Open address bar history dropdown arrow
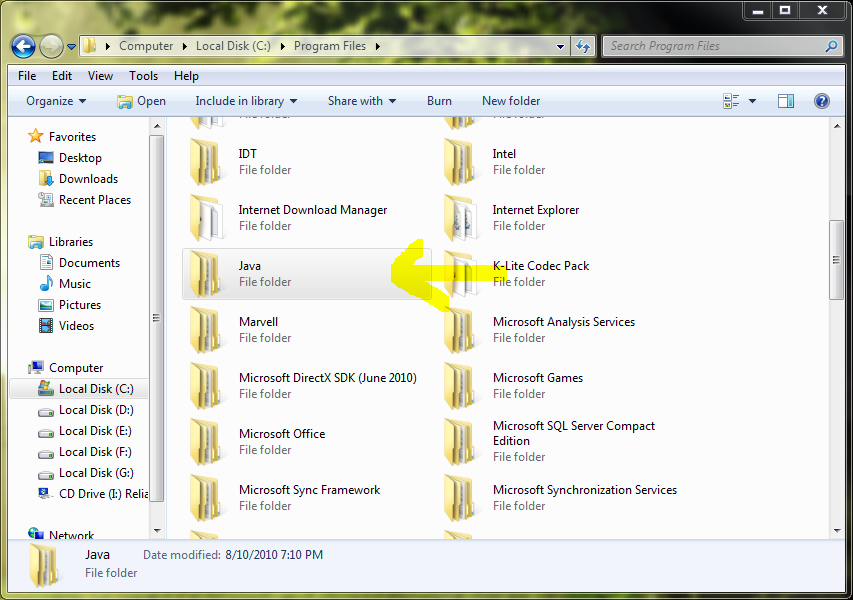 pyautogui.click(x=560, y=47)
